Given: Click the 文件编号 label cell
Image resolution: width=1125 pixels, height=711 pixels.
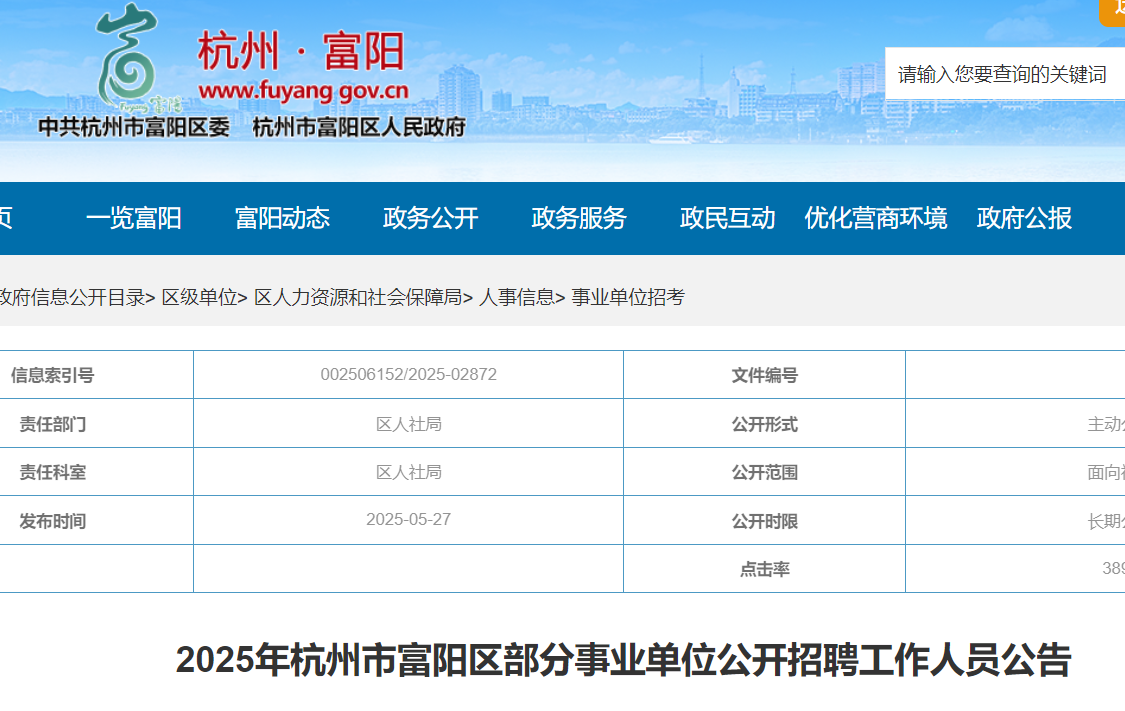Looking at the screenshot, I should point(765,375).
